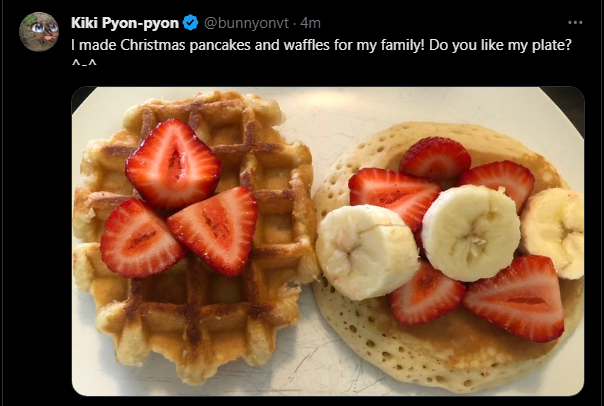
Task: Click the leftmost banana slice
Action: point(367,252)
